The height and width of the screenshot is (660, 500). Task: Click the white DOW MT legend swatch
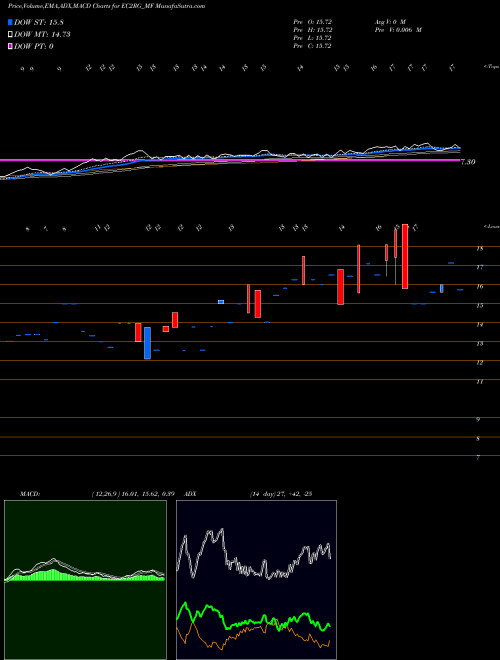point(11,35)
